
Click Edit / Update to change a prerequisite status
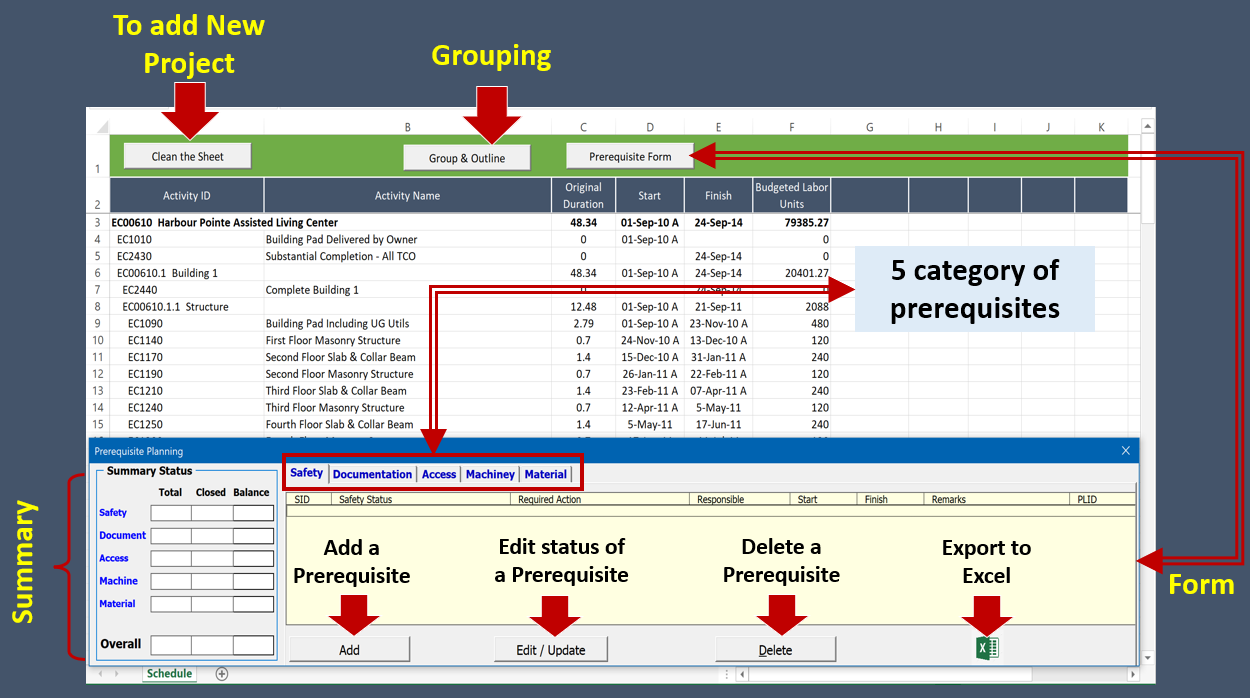(552, 648)
